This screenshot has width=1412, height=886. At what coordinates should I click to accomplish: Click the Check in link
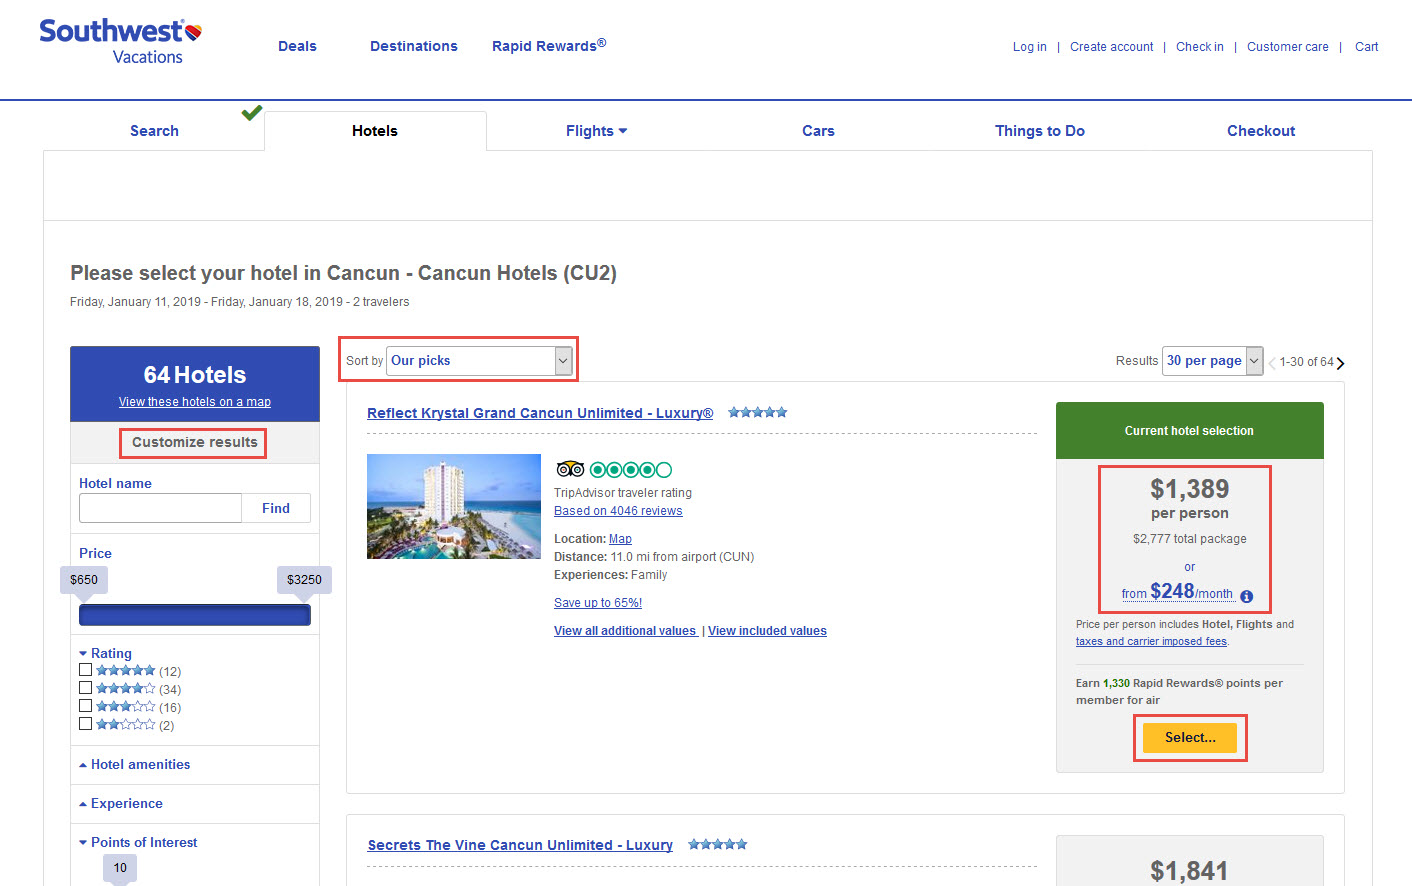pos(1200,47)
